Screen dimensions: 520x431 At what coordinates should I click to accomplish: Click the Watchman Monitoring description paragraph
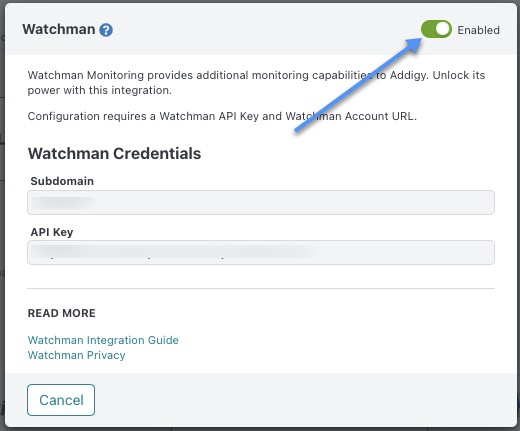(x=256, y=83)
